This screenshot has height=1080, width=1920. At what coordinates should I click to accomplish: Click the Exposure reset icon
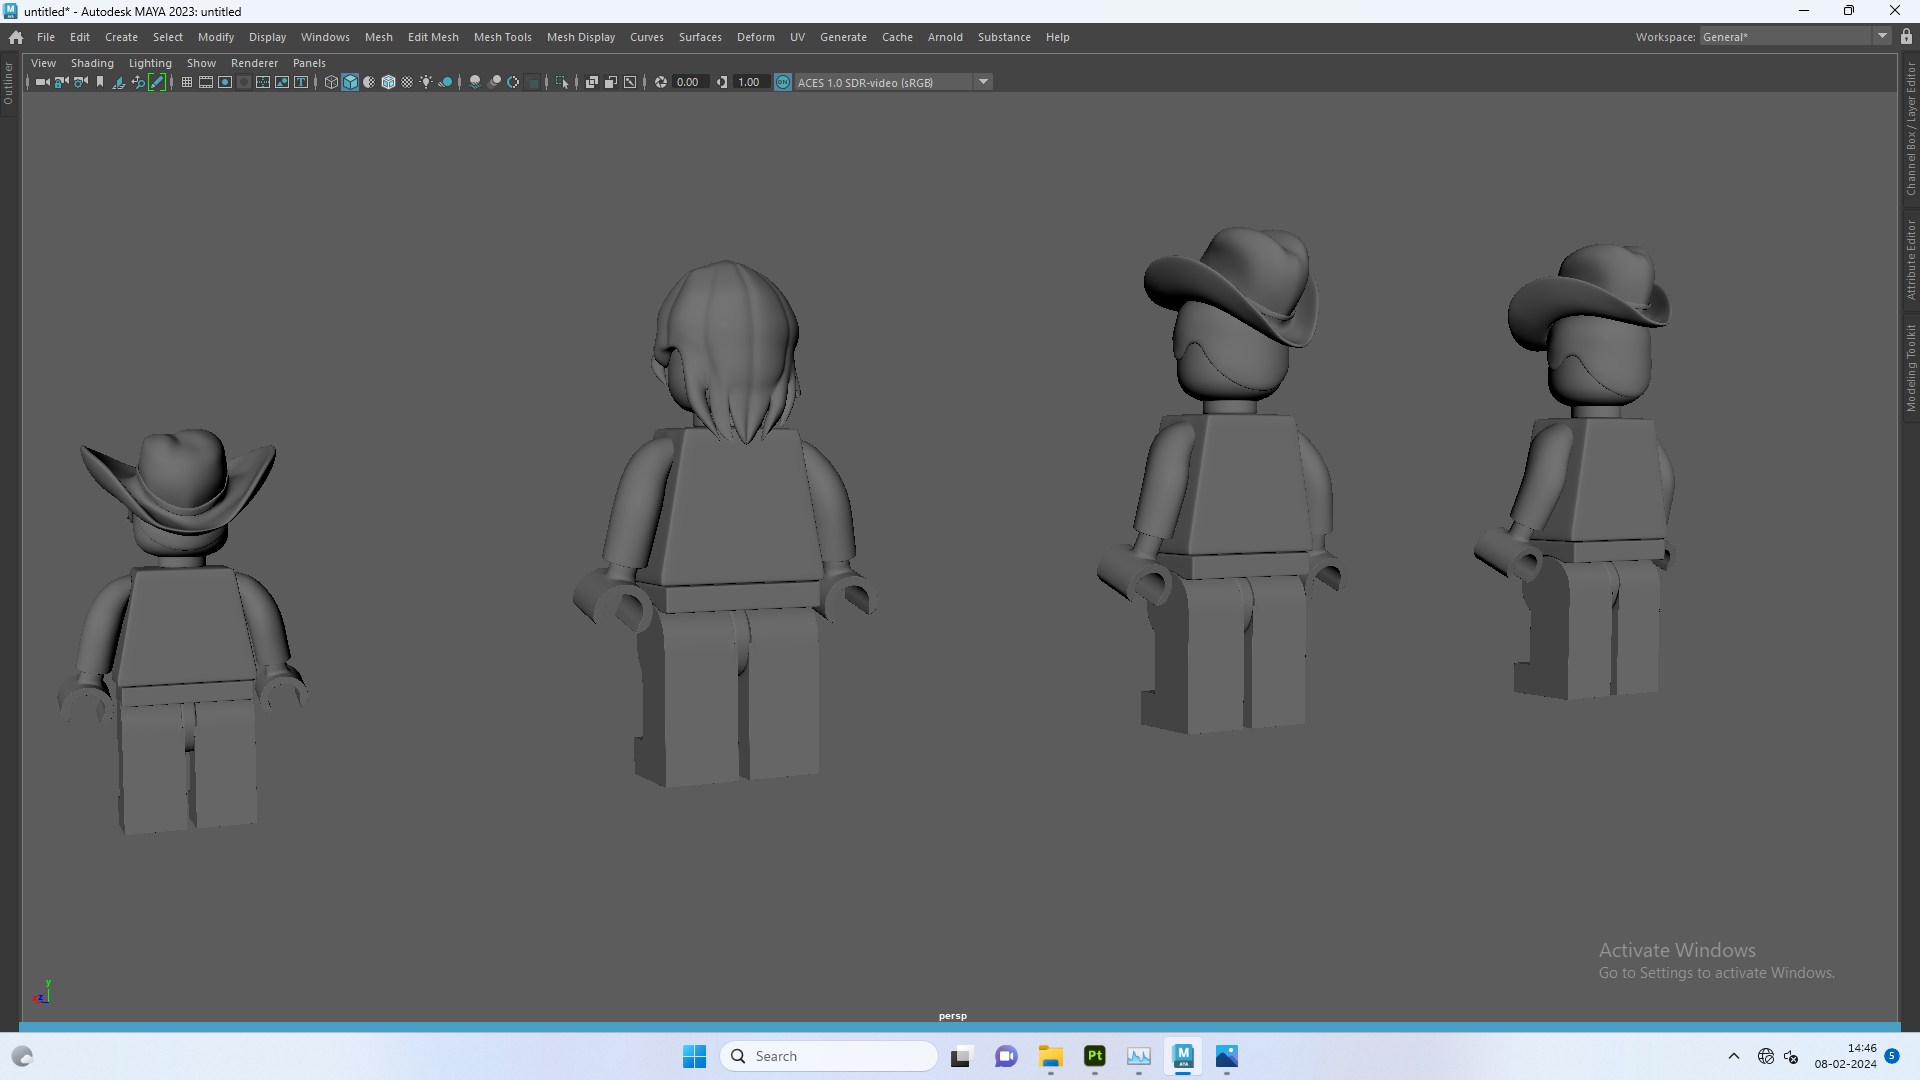(661, 82)
